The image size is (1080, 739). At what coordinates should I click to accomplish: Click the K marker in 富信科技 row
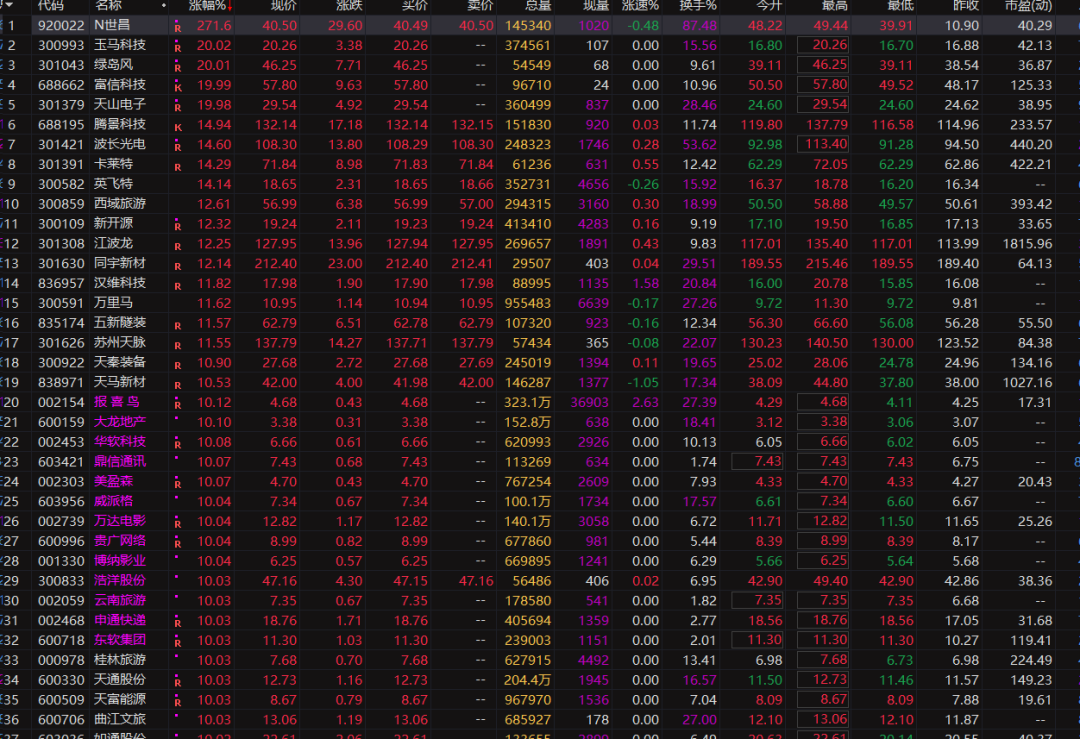coord(178,86)
